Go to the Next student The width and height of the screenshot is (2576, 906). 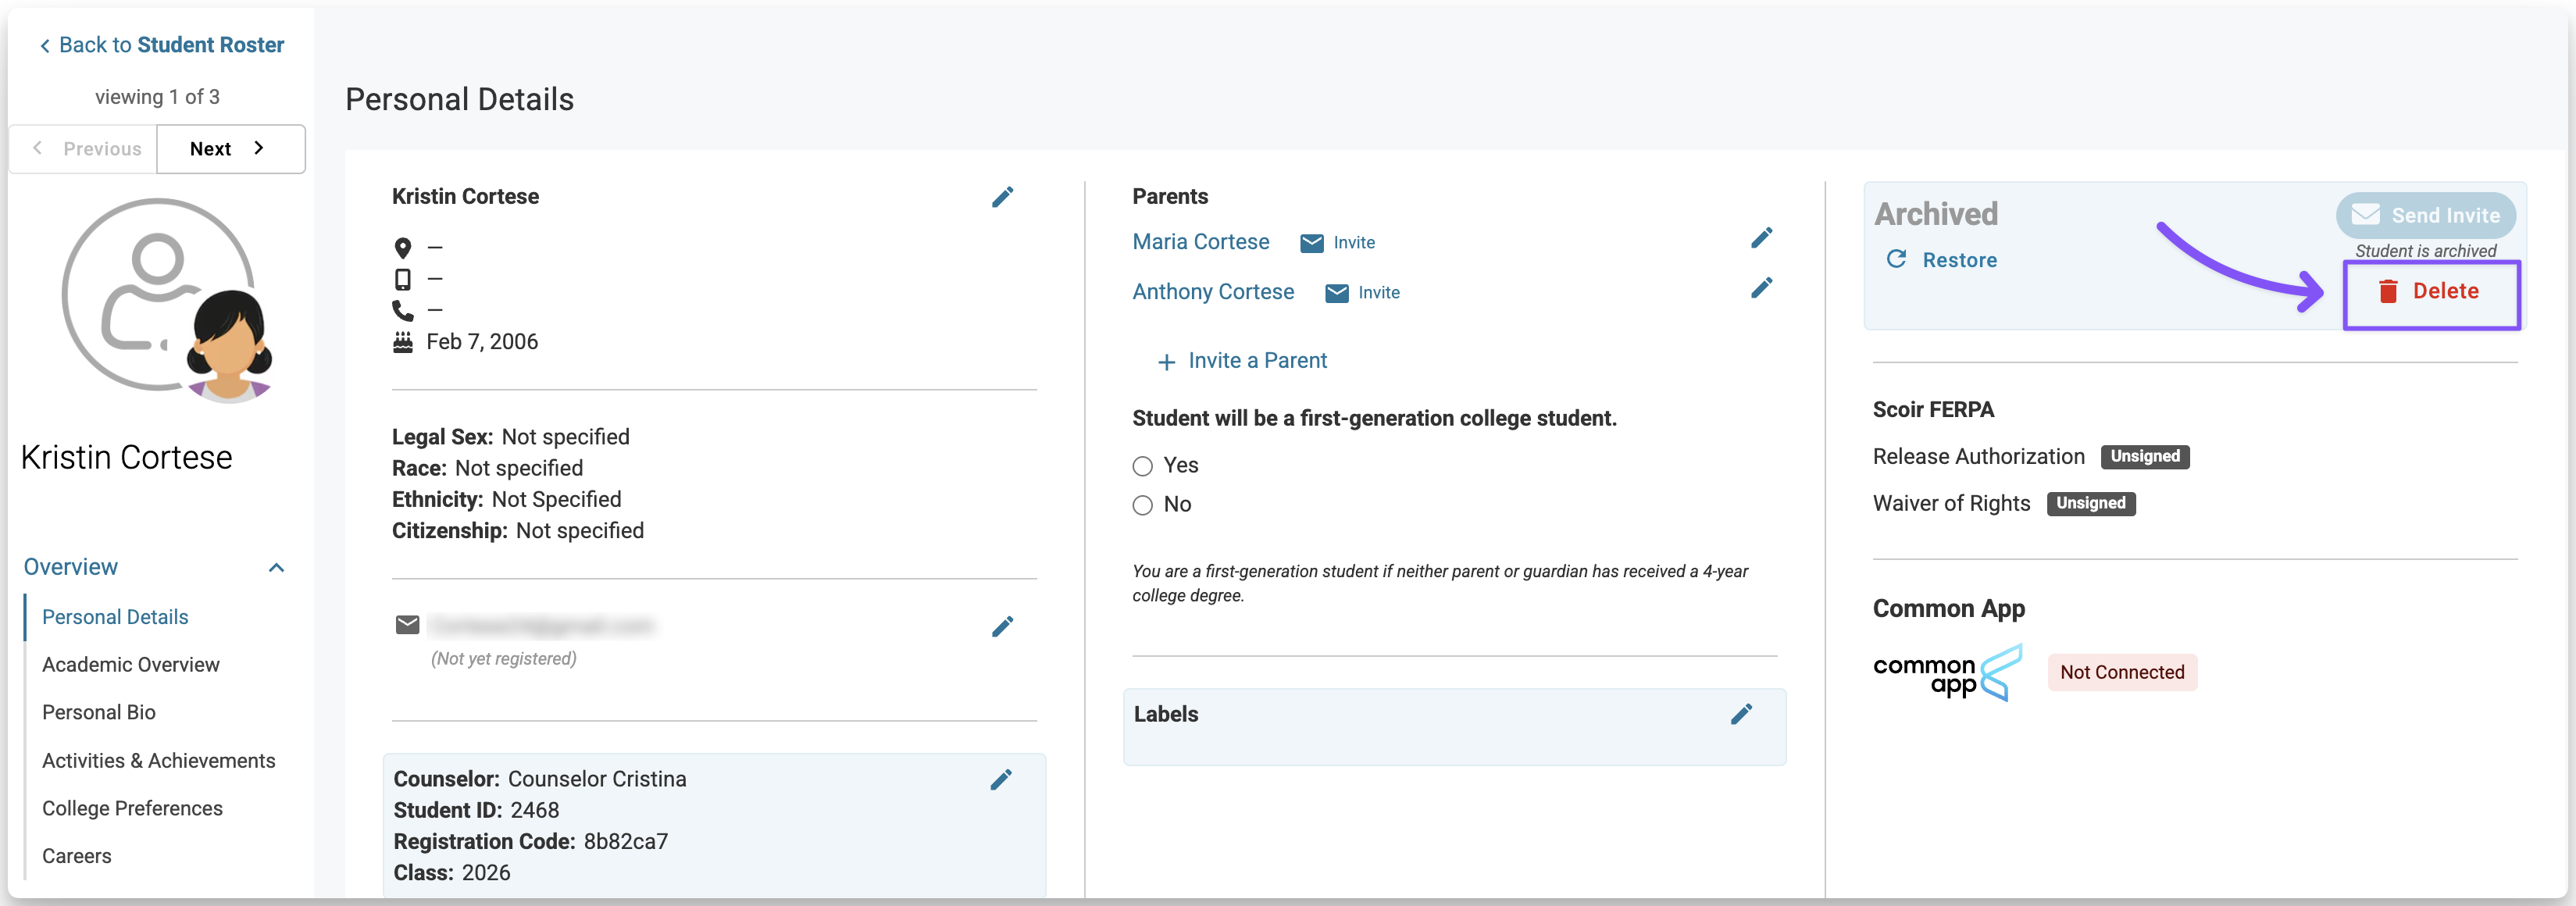(x=230, y=149)
